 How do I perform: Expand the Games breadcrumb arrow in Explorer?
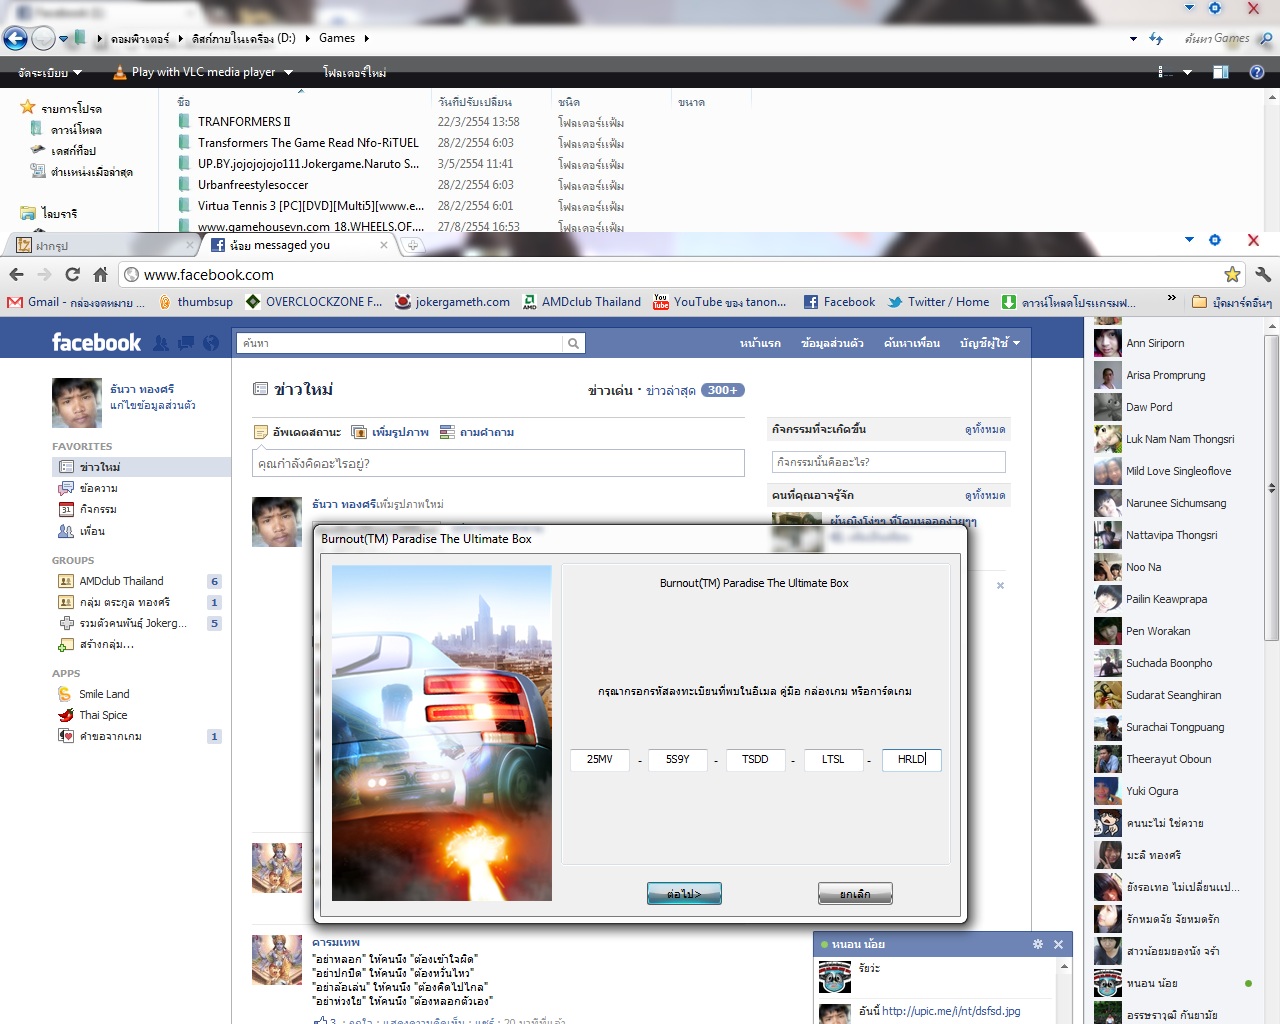coord(366,38)
